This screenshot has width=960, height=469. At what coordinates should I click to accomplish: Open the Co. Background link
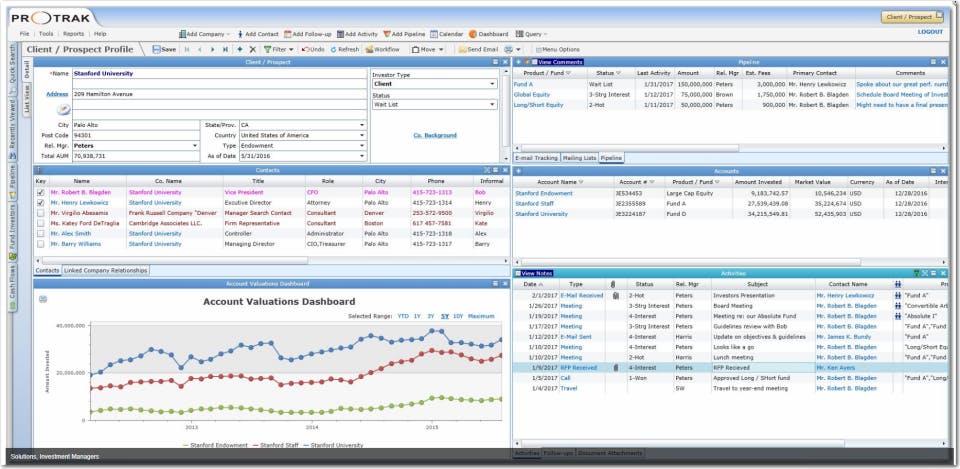tap(435, 135)
